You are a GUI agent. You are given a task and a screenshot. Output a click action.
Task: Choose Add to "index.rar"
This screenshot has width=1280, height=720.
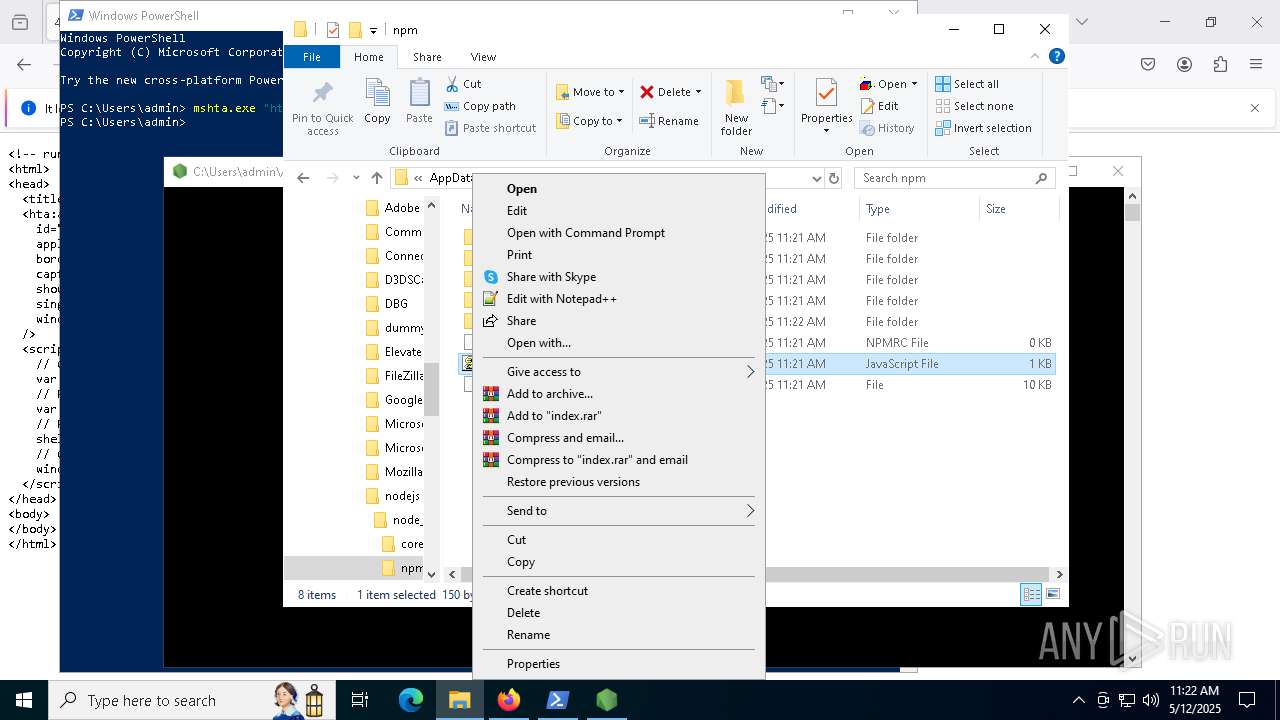618,416
